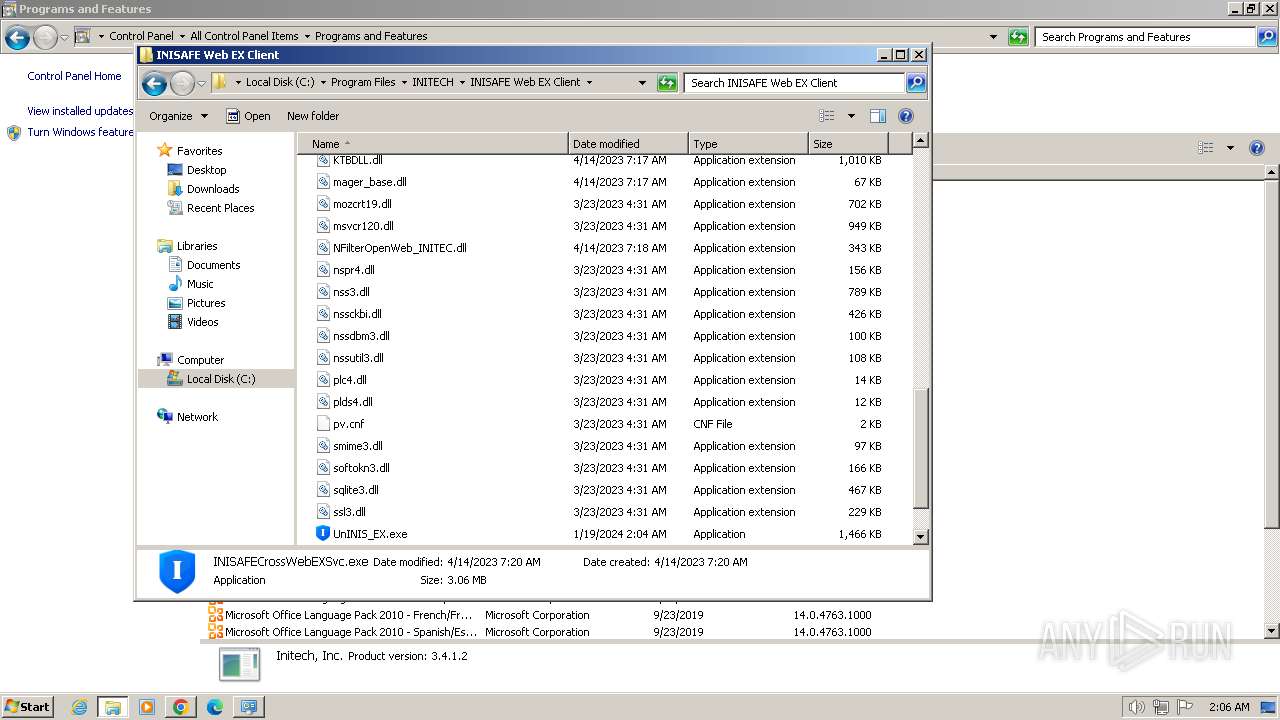Select the pv.cnf file icon

323,424
